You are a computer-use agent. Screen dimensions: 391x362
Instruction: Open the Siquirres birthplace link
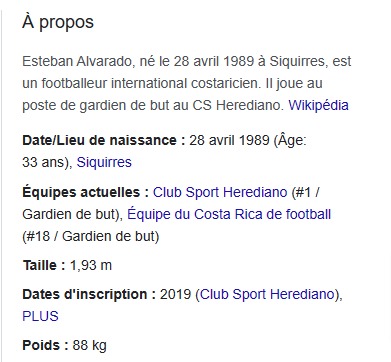point(104,162)
